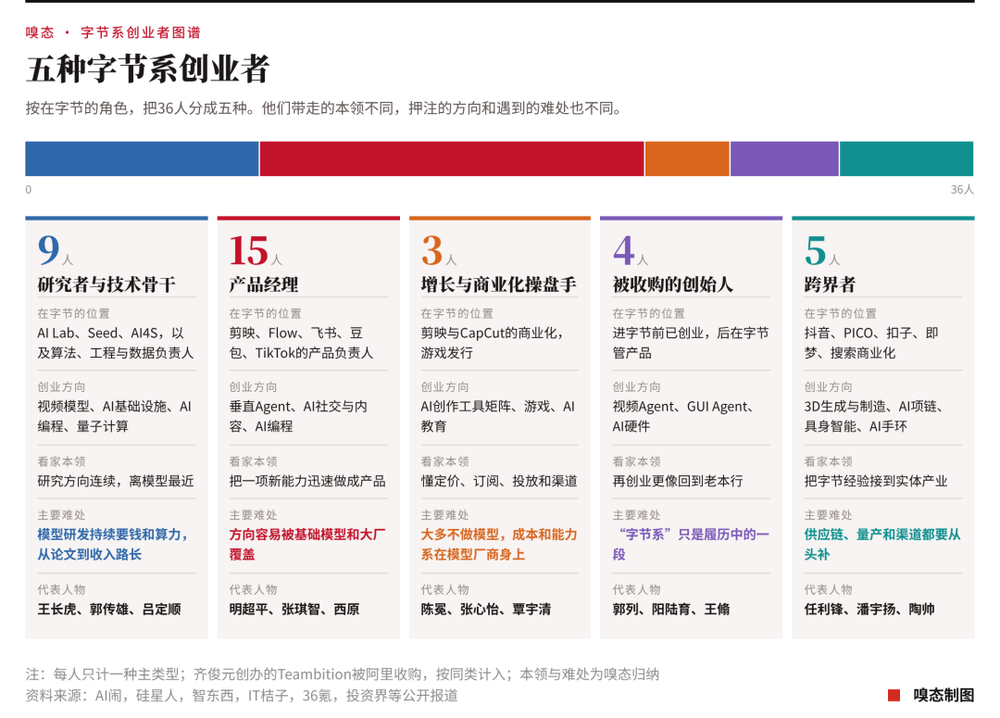Click the names 王长虎、郭传雄、吕定顺
1000x718 pixels.
[109, 609]
